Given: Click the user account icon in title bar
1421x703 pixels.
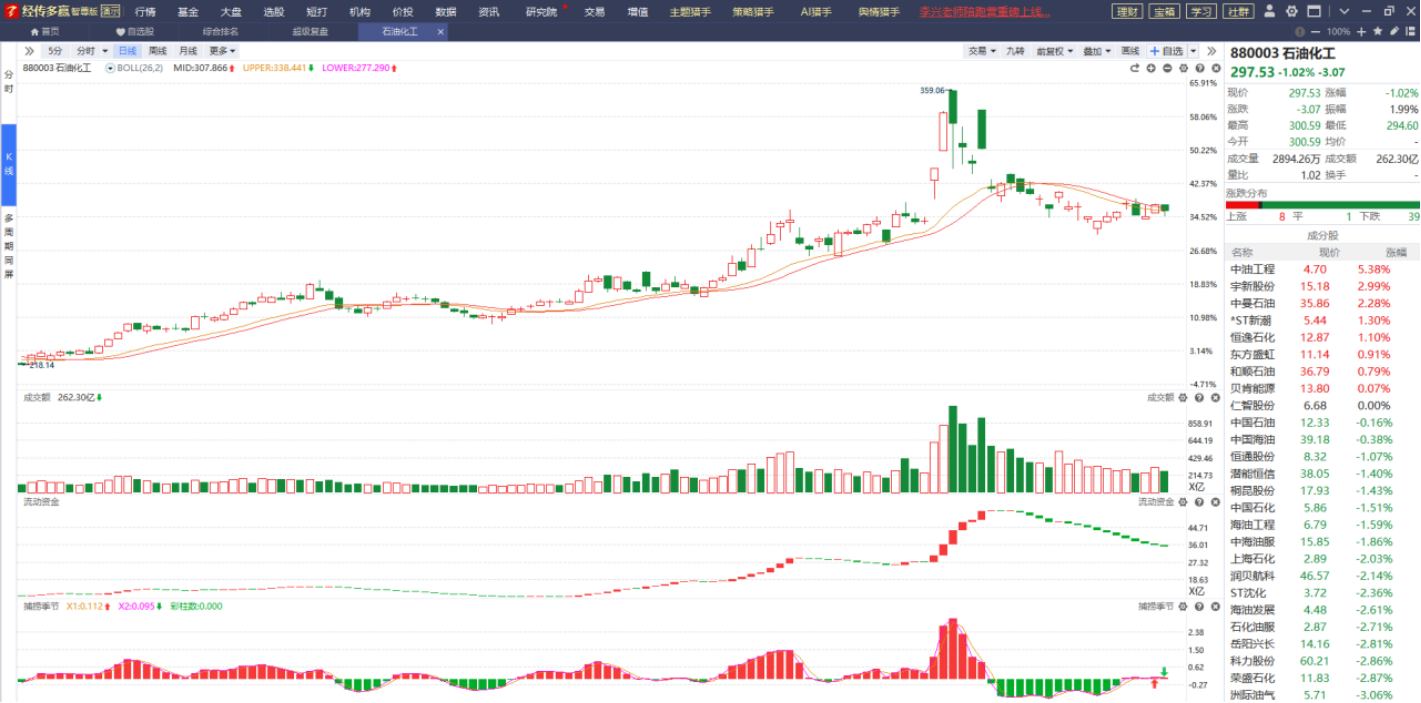Looking at the screenshot, I should tap(1269, 12).
